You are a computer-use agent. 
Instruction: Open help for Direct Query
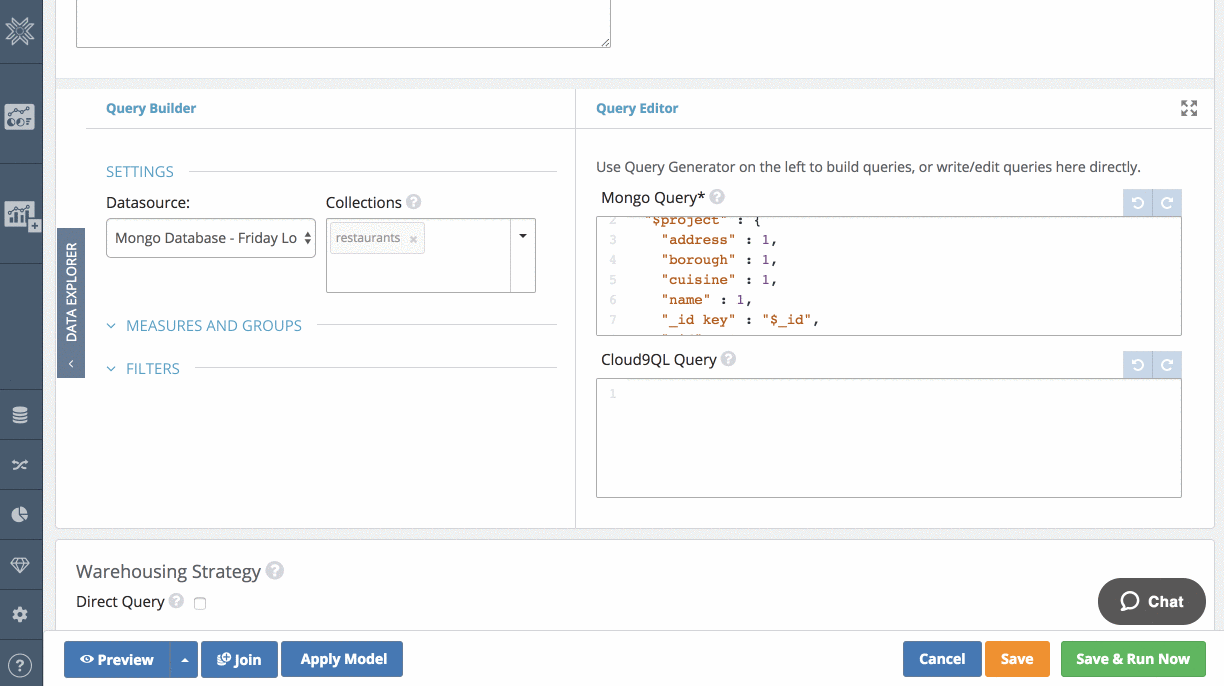coord(176,601)
